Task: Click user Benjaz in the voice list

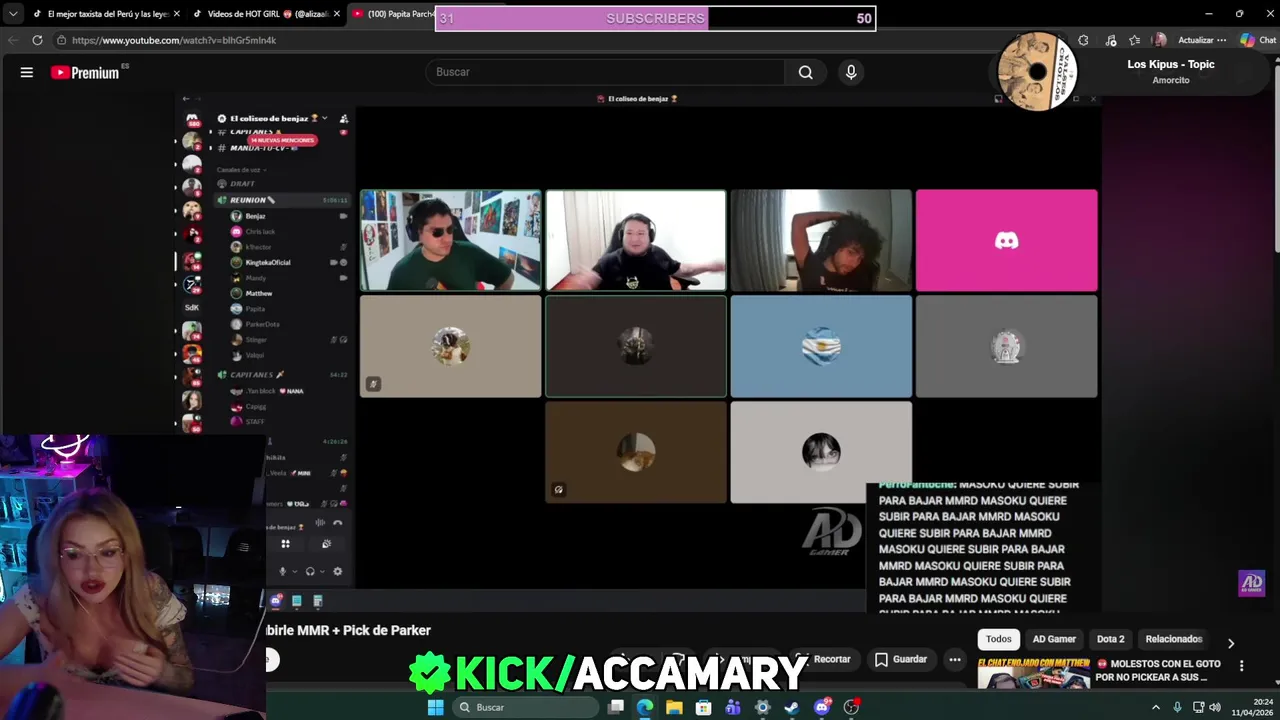Action: tap(255, 216)
